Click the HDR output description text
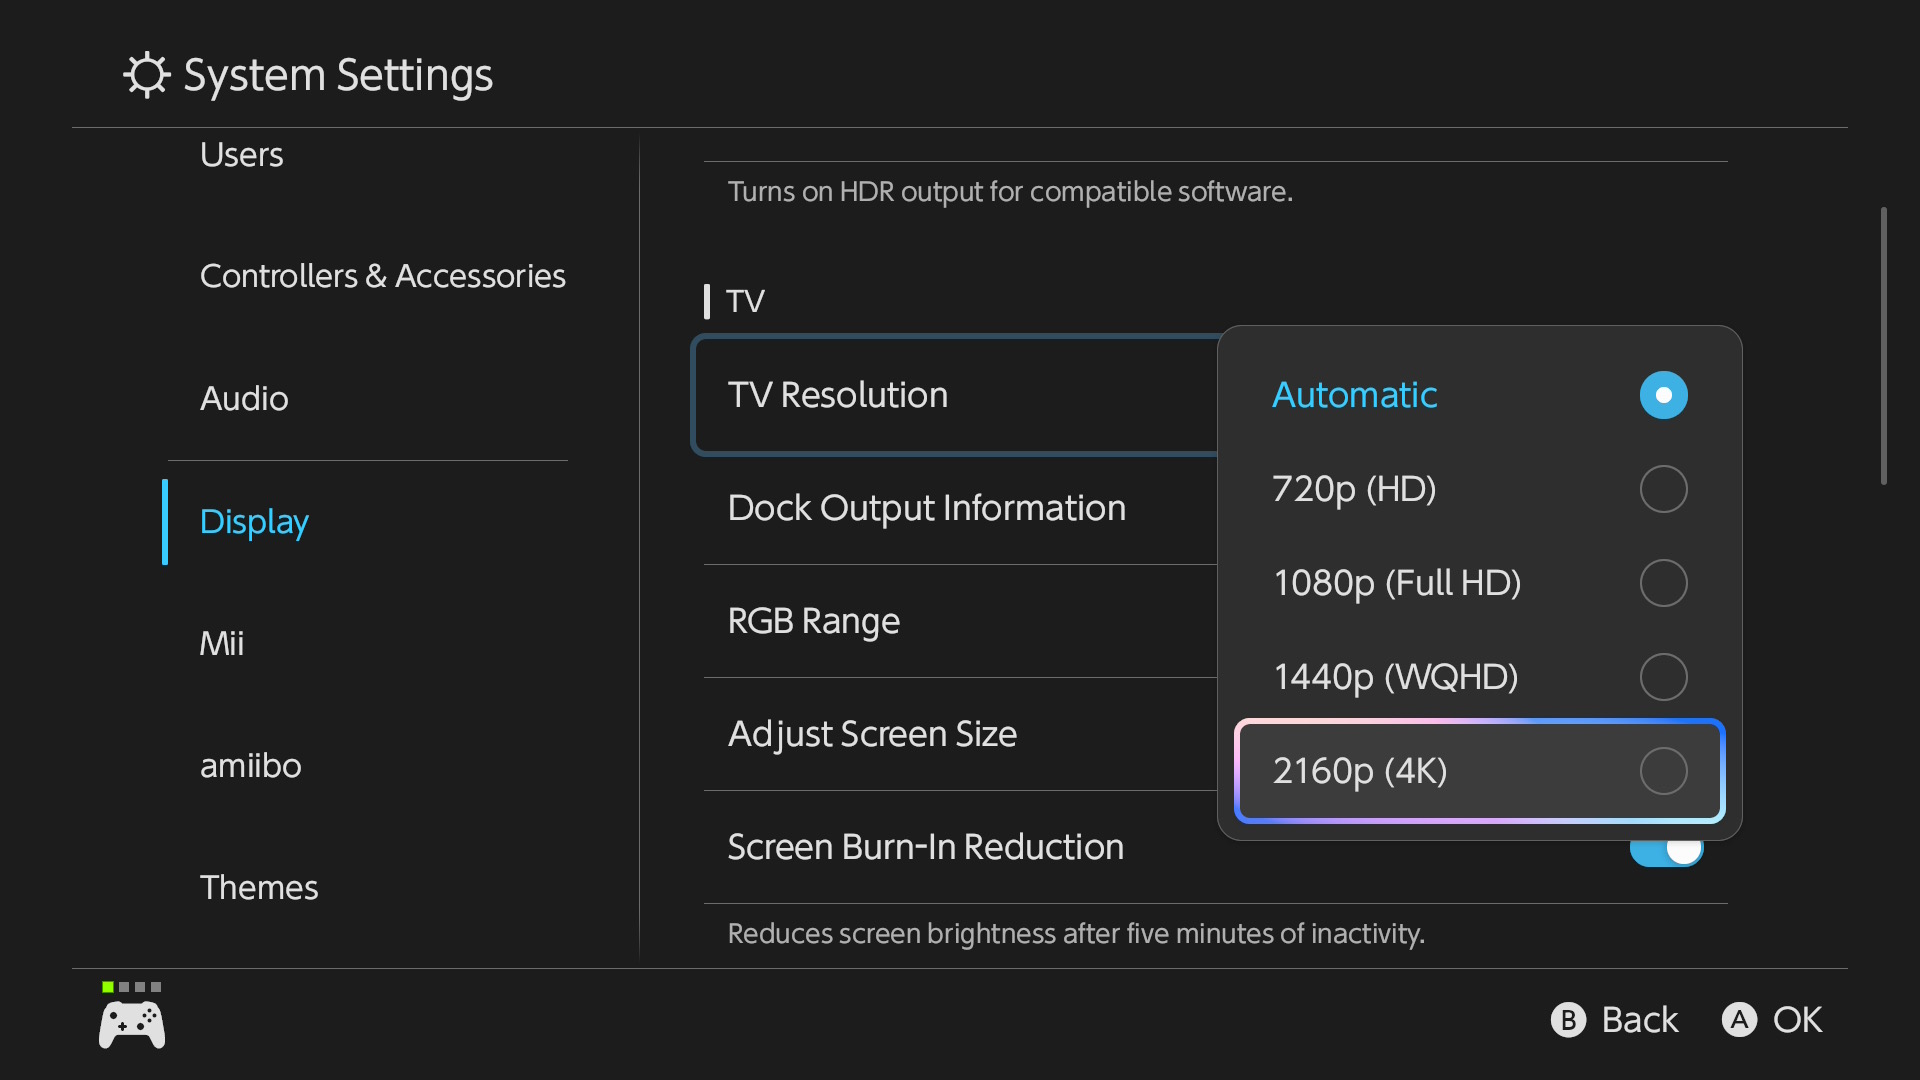 tap(1010, 191)
